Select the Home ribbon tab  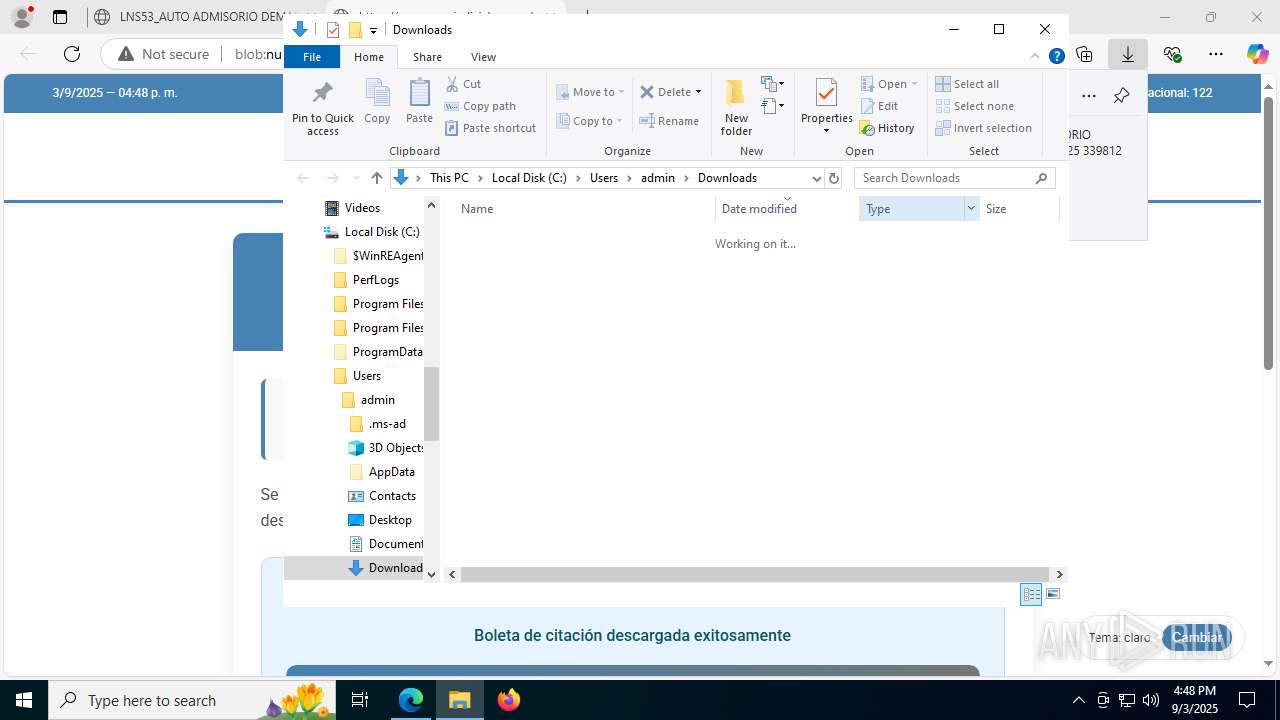tap(369, 57)
